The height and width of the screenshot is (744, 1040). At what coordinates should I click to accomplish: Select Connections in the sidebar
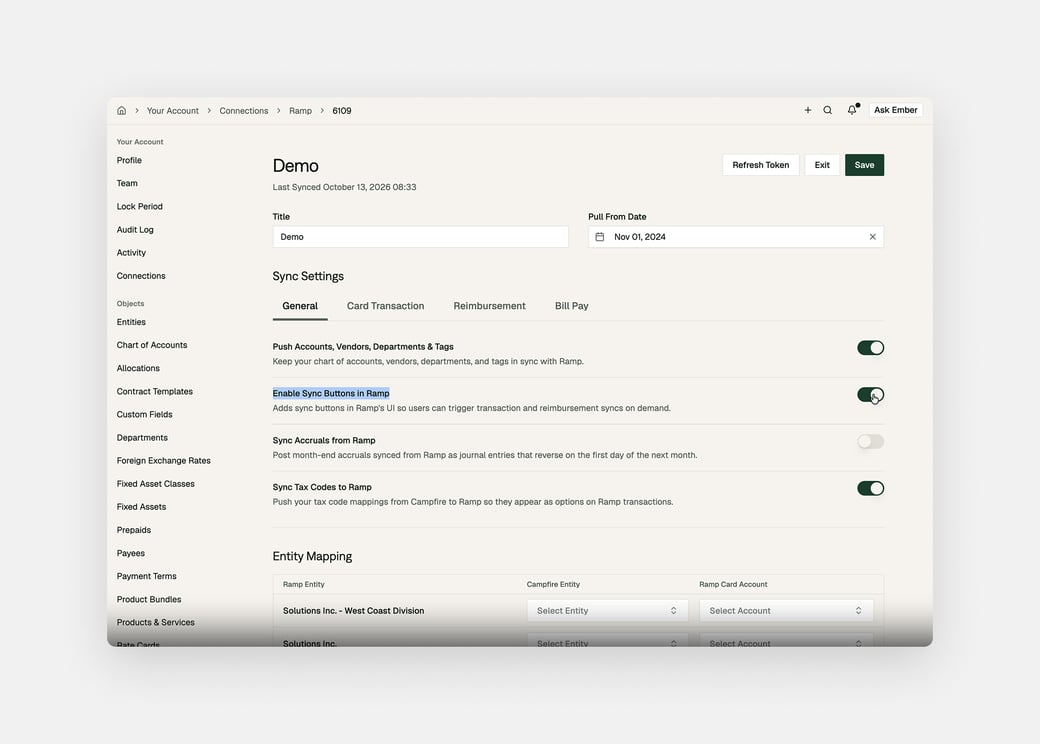coord(141,276)
